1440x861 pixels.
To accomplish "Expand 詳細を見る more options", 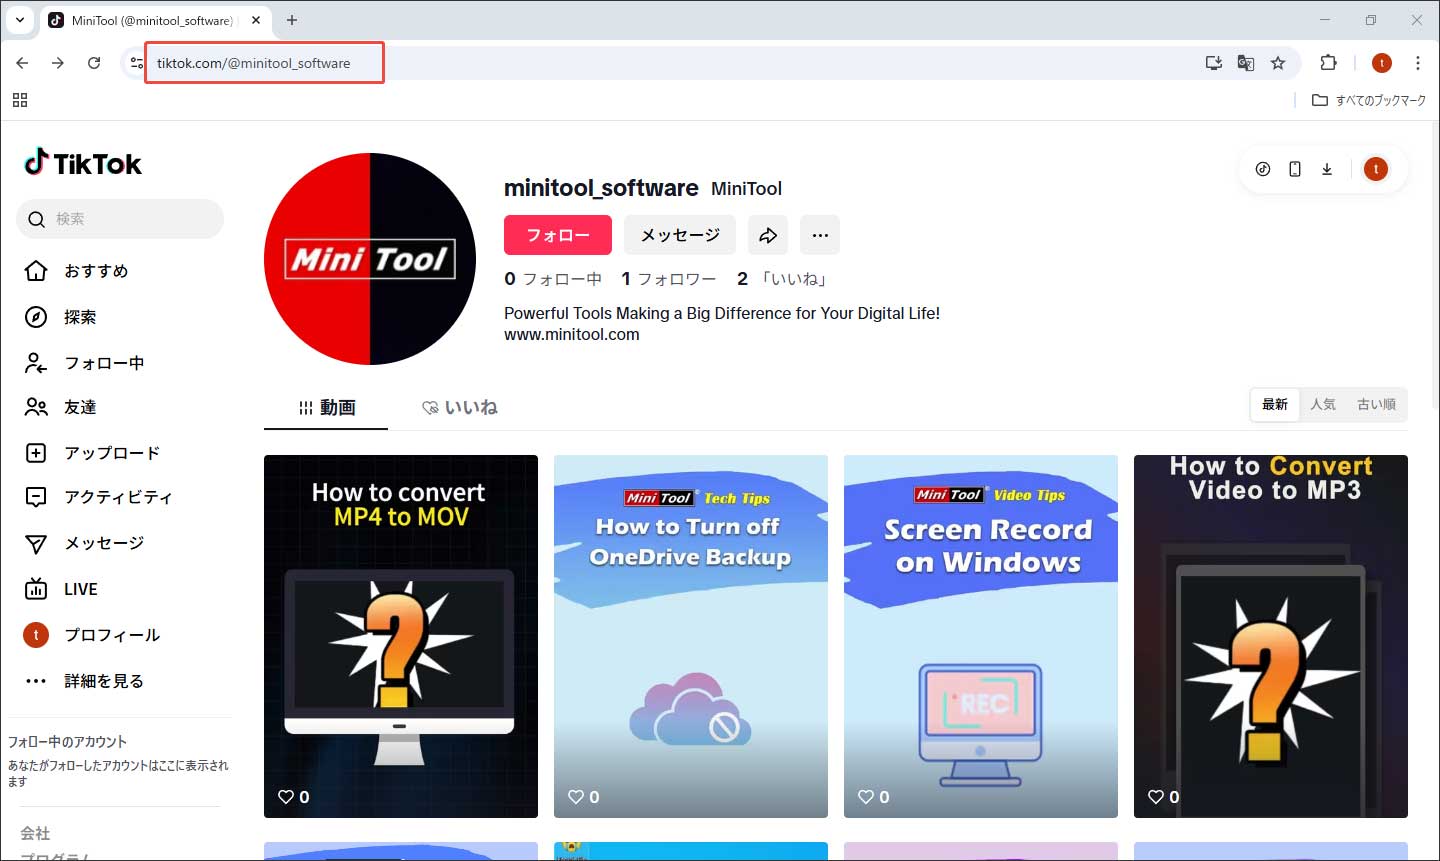I will pyautogui.click(x=84, y=681).
